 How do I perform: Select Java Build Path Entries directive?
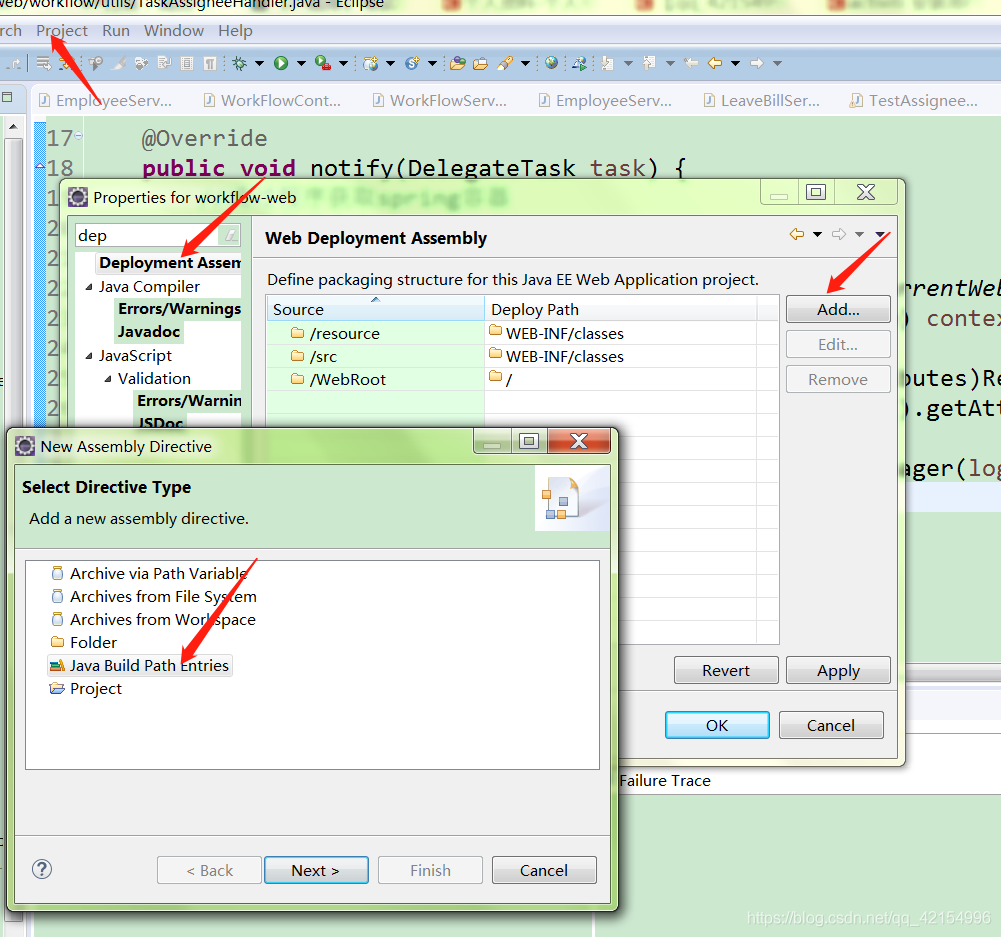pyautogui.click(x=140, y=665)
